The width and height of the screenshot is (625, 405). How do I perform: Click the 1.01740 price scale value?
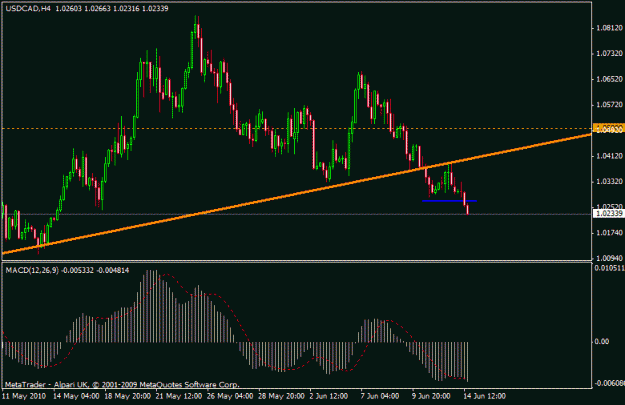pos(609,232)
